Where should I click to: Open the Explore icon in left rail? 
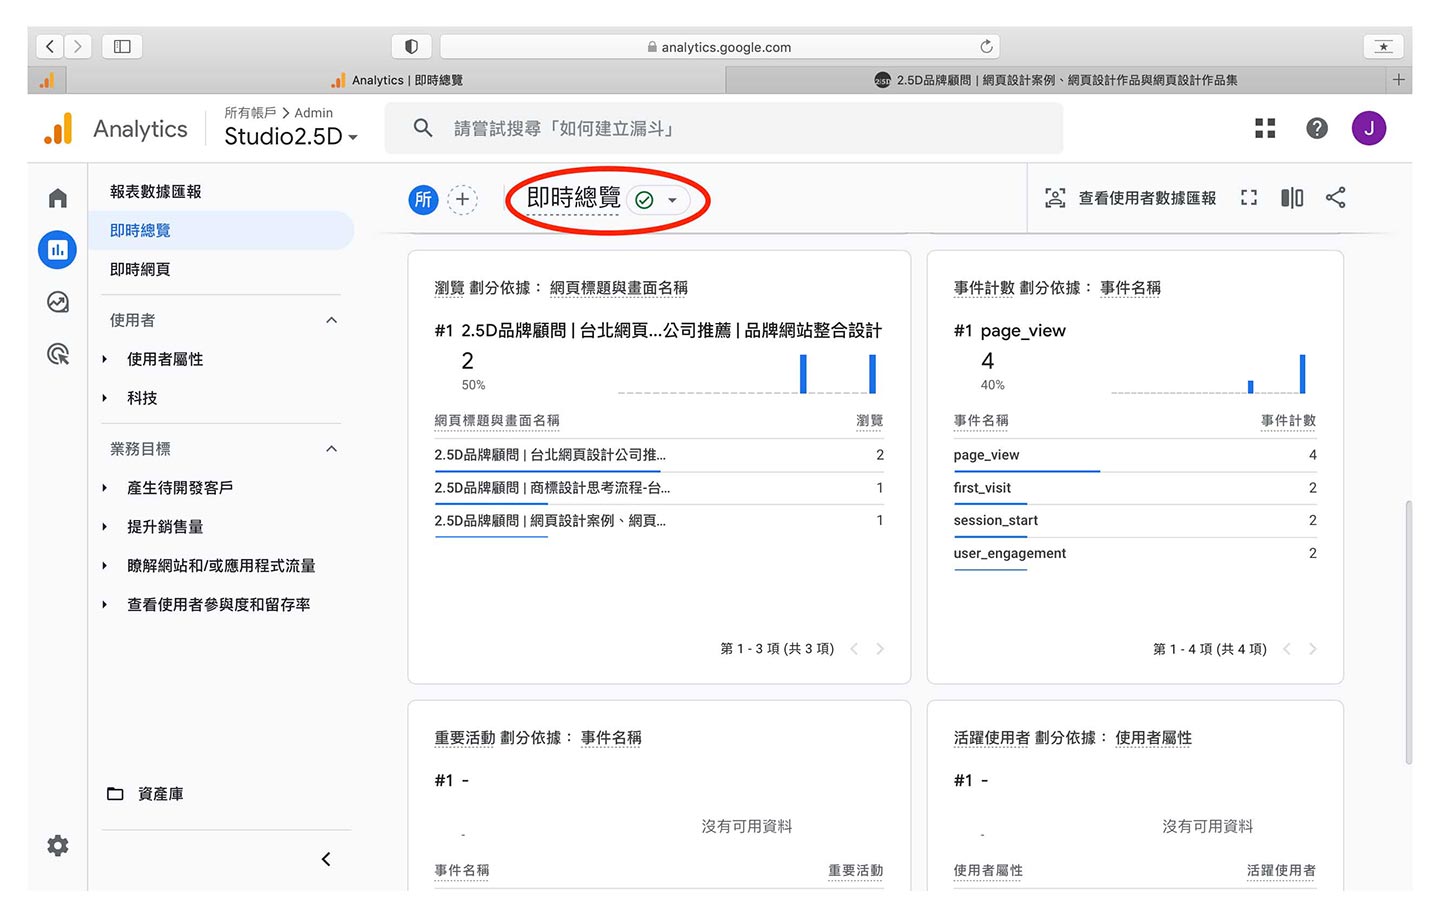click(58, 301)
